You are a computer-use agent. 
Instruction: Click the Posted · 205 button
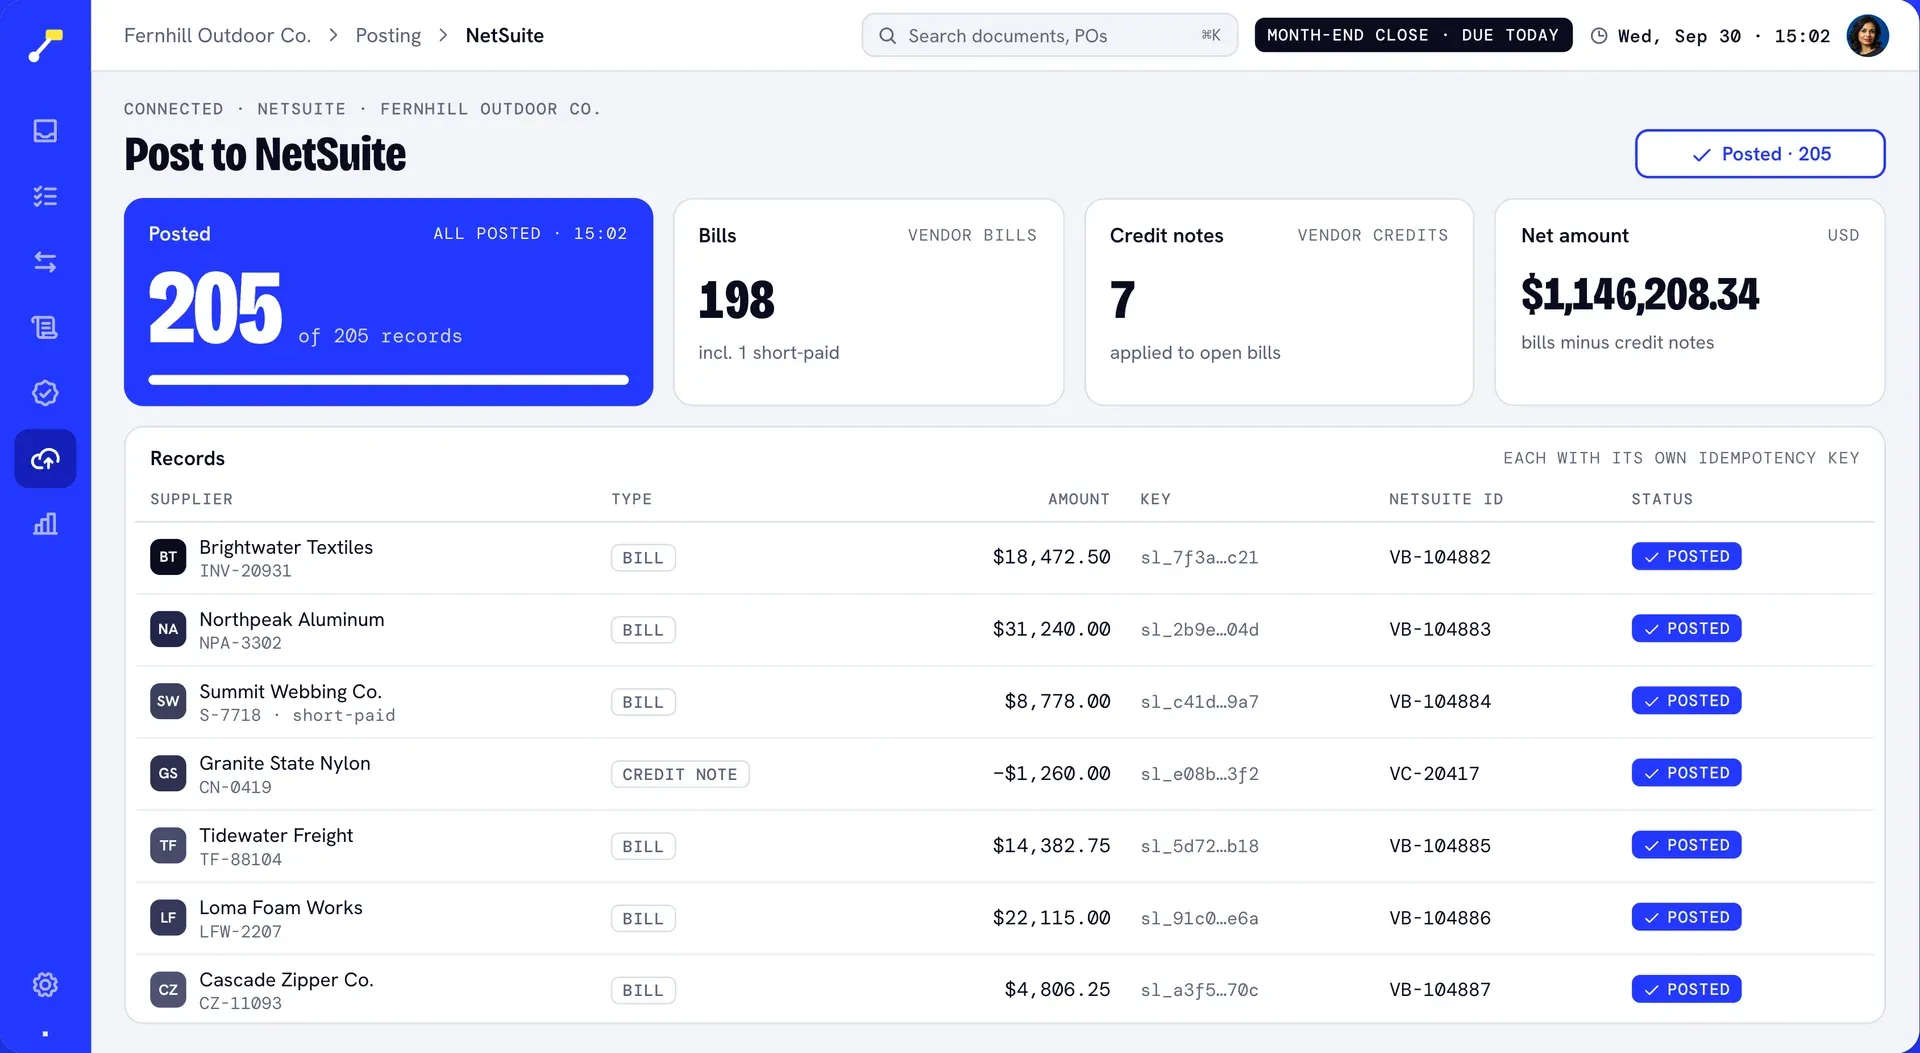click(1760, 154)
